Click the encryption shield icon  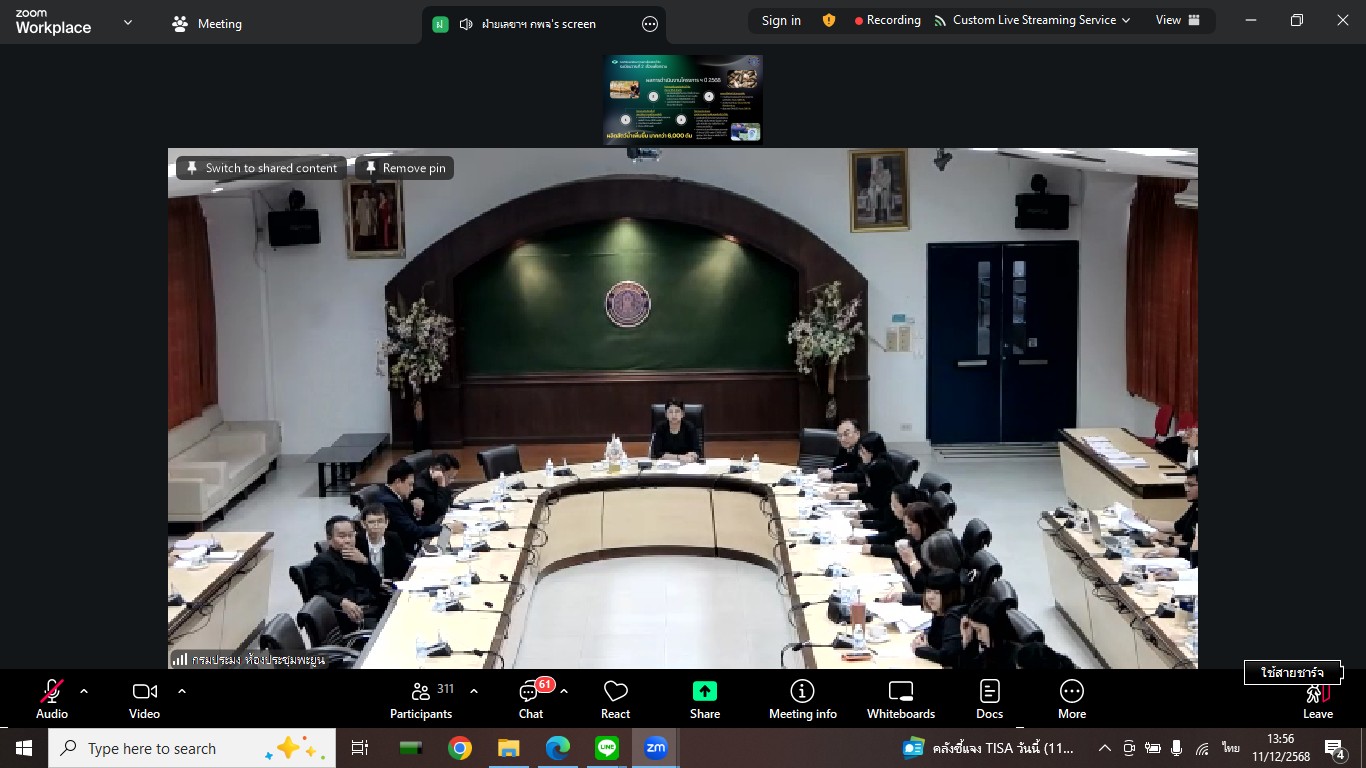click(828, 20)
